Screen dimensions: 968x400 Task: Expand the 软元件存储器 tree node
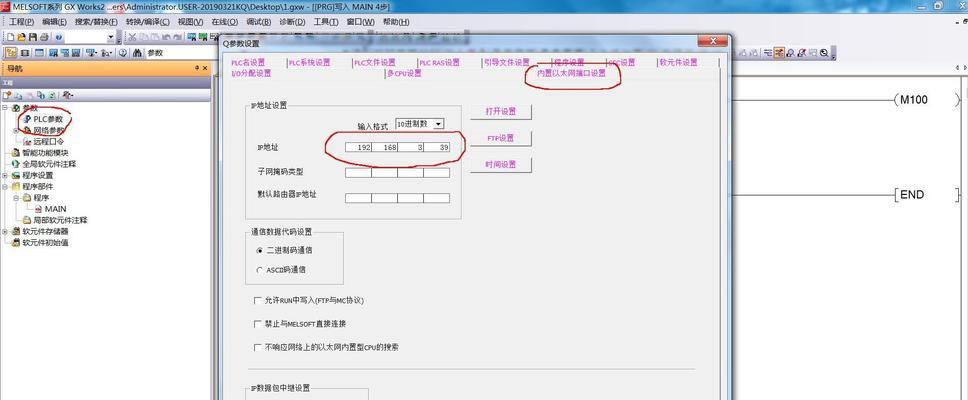6,231
